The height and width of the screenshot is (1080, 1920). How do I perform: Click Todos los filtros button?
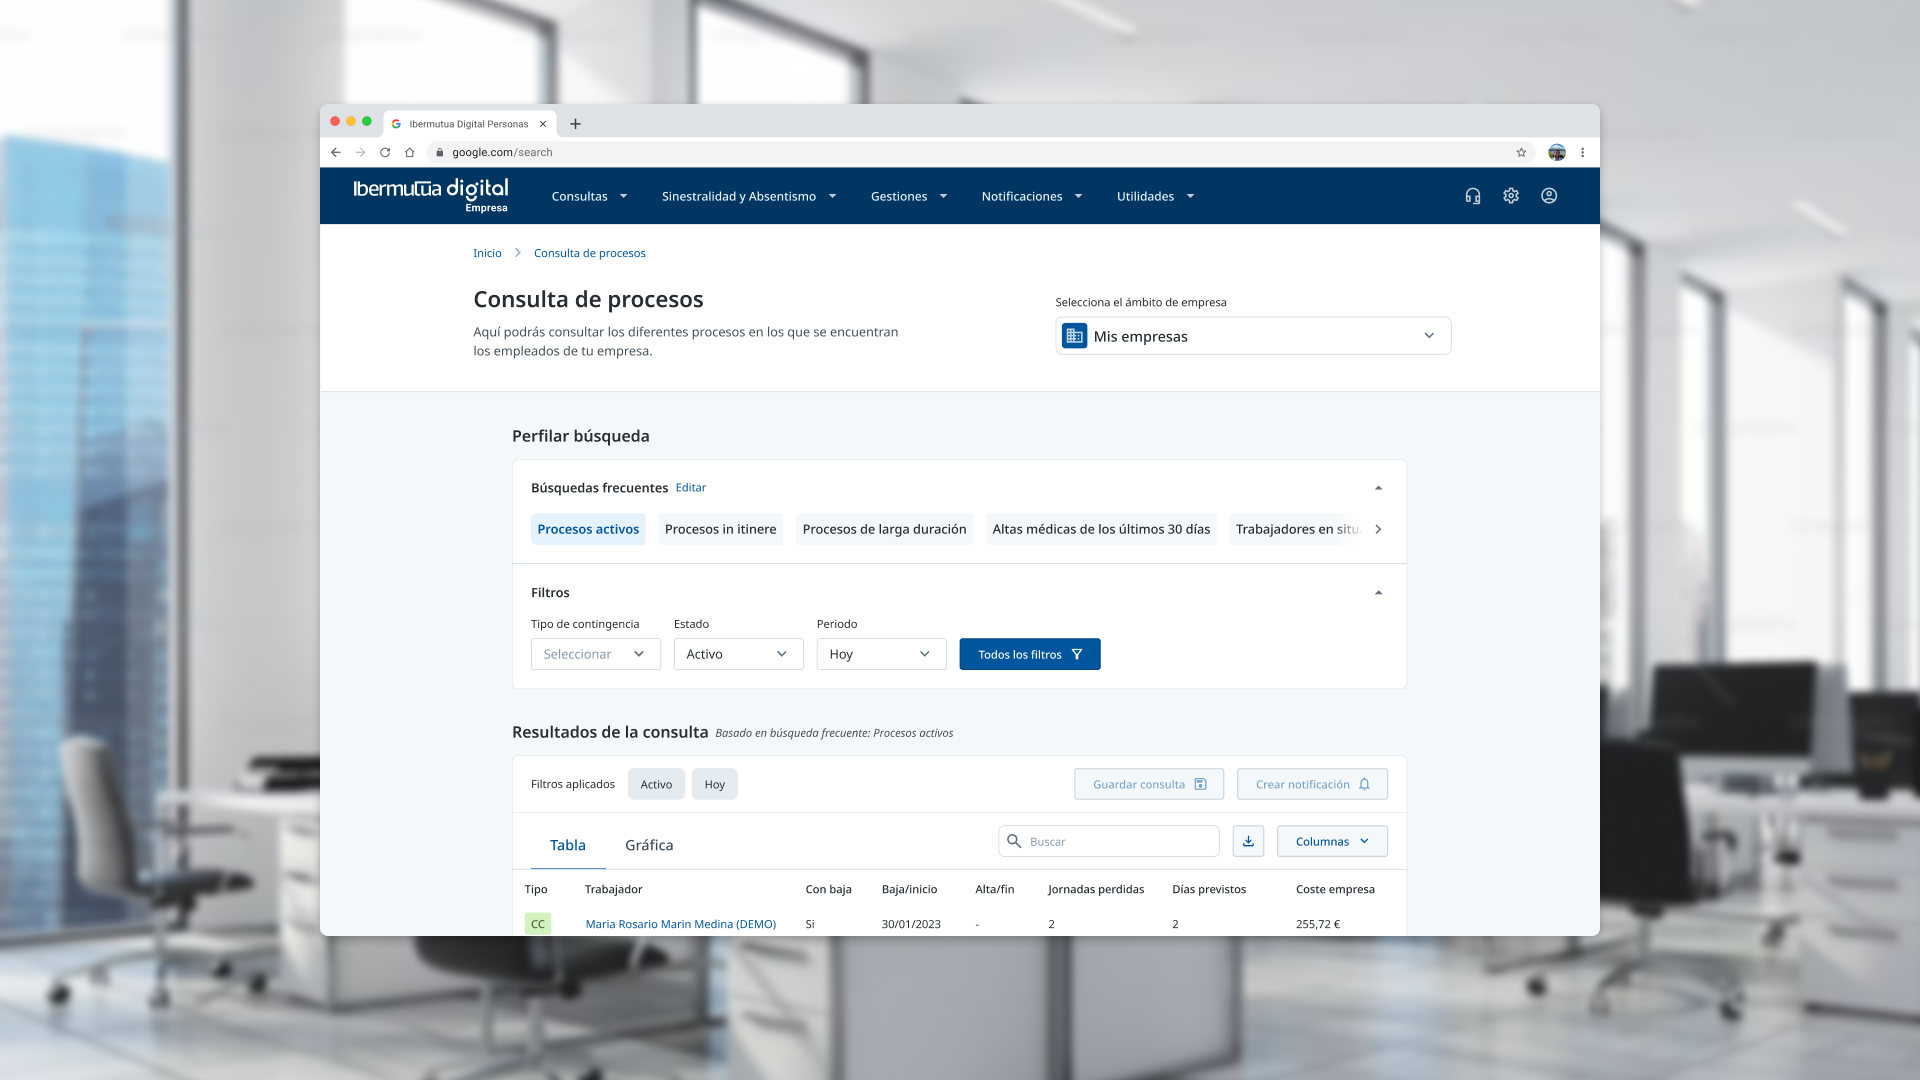[1030, 654]
